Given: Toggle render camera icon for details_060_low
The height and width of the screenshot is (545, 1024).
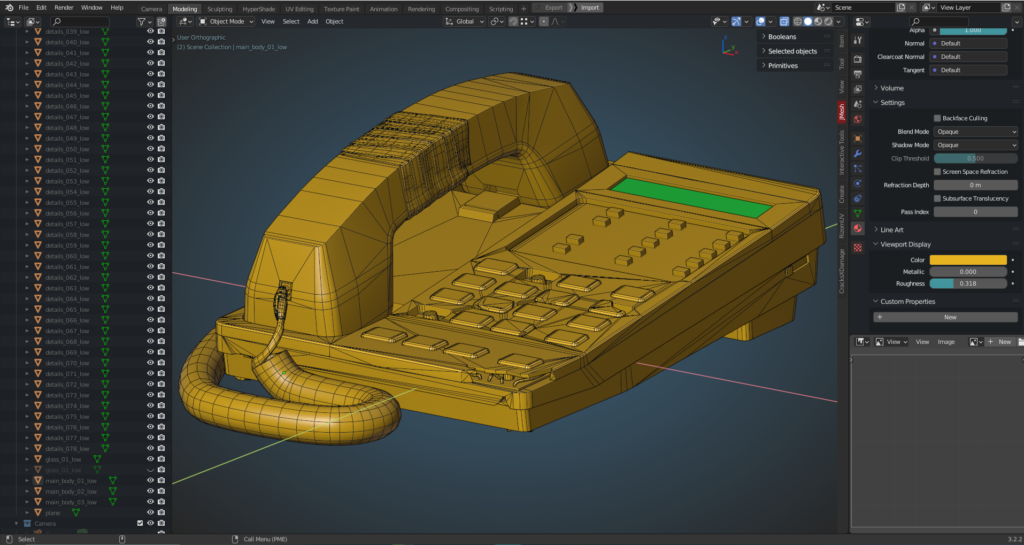Looking at the screenshot, I should click(x=161, y=256).
